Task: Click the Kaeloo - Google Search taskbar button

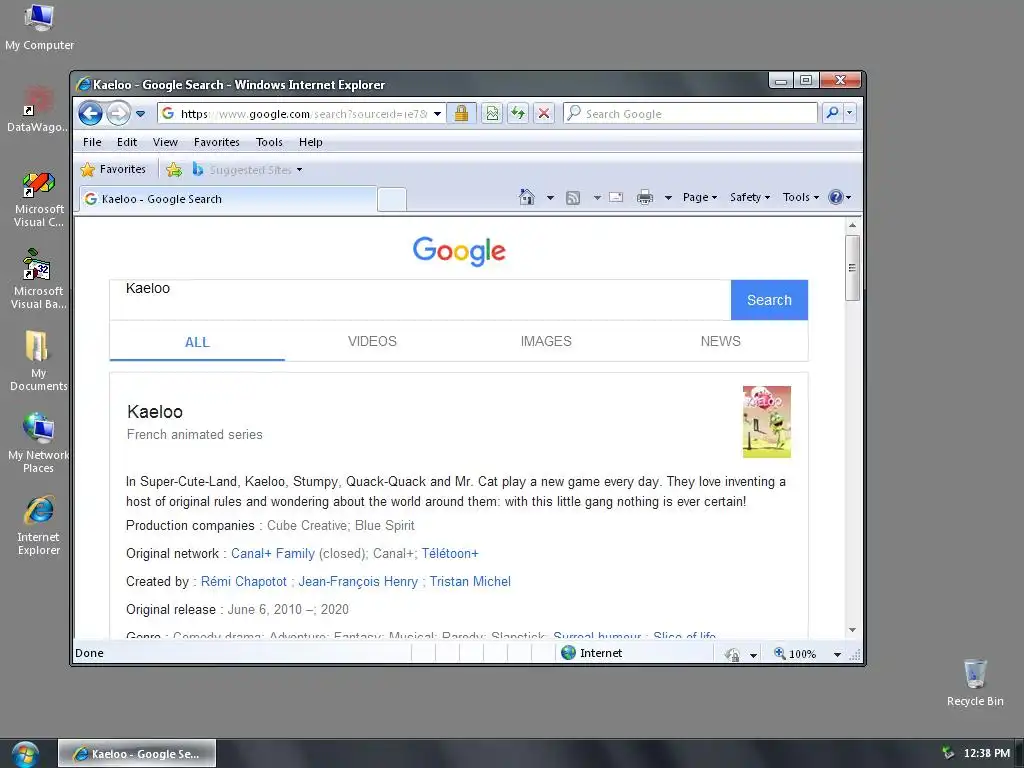Action: tap(137, 754)
